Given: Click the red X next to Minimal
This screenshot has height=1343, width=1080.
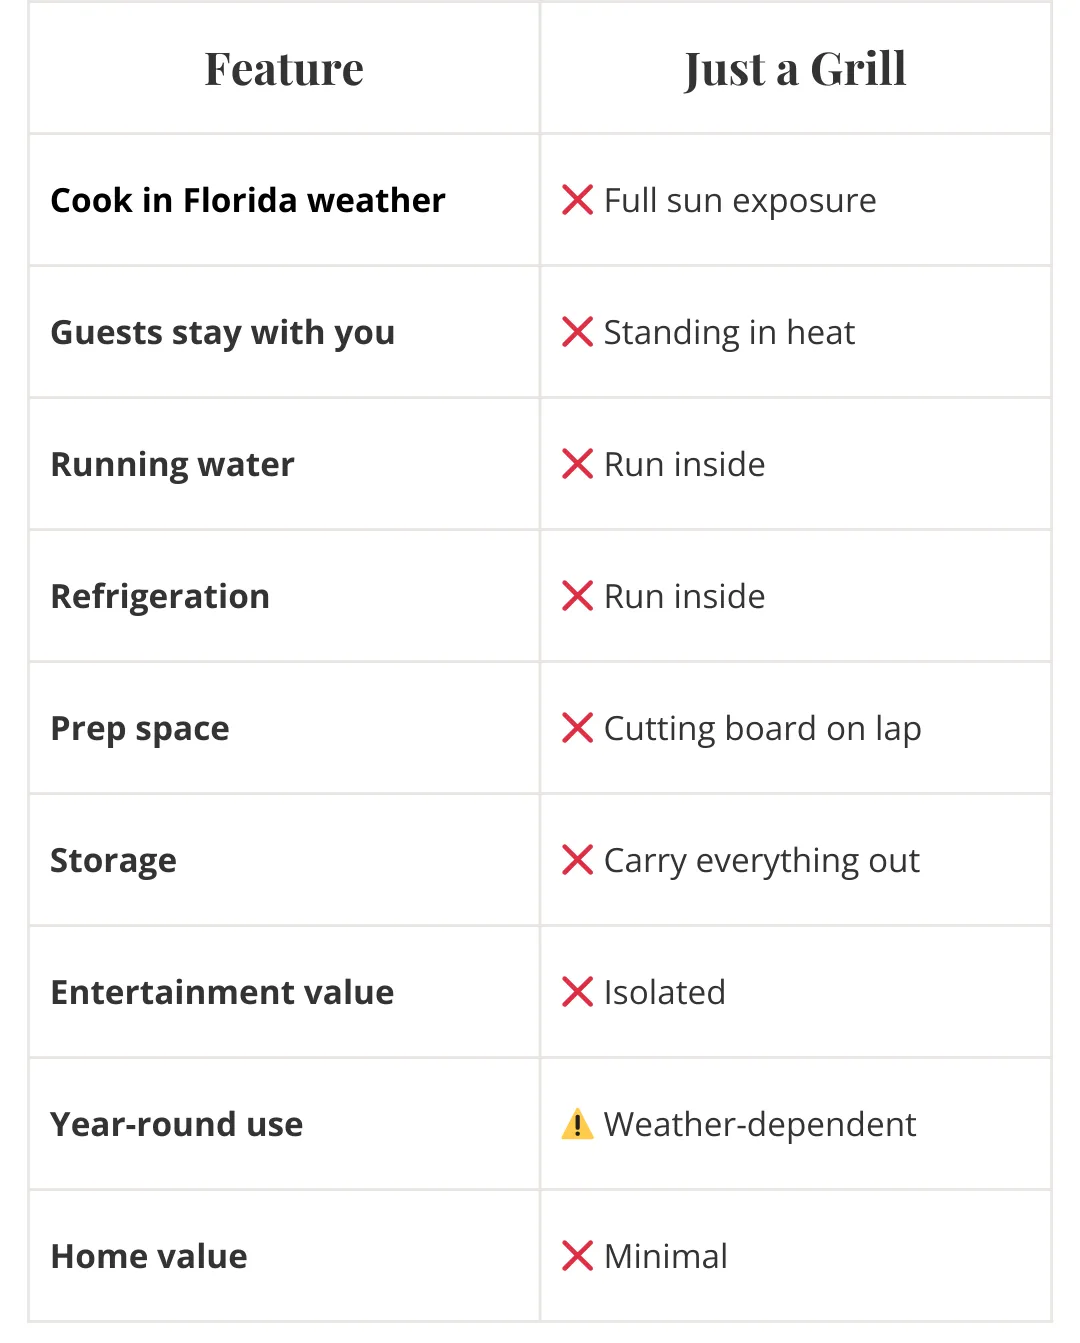Looking at the screenshot, I should (578, 1256).
